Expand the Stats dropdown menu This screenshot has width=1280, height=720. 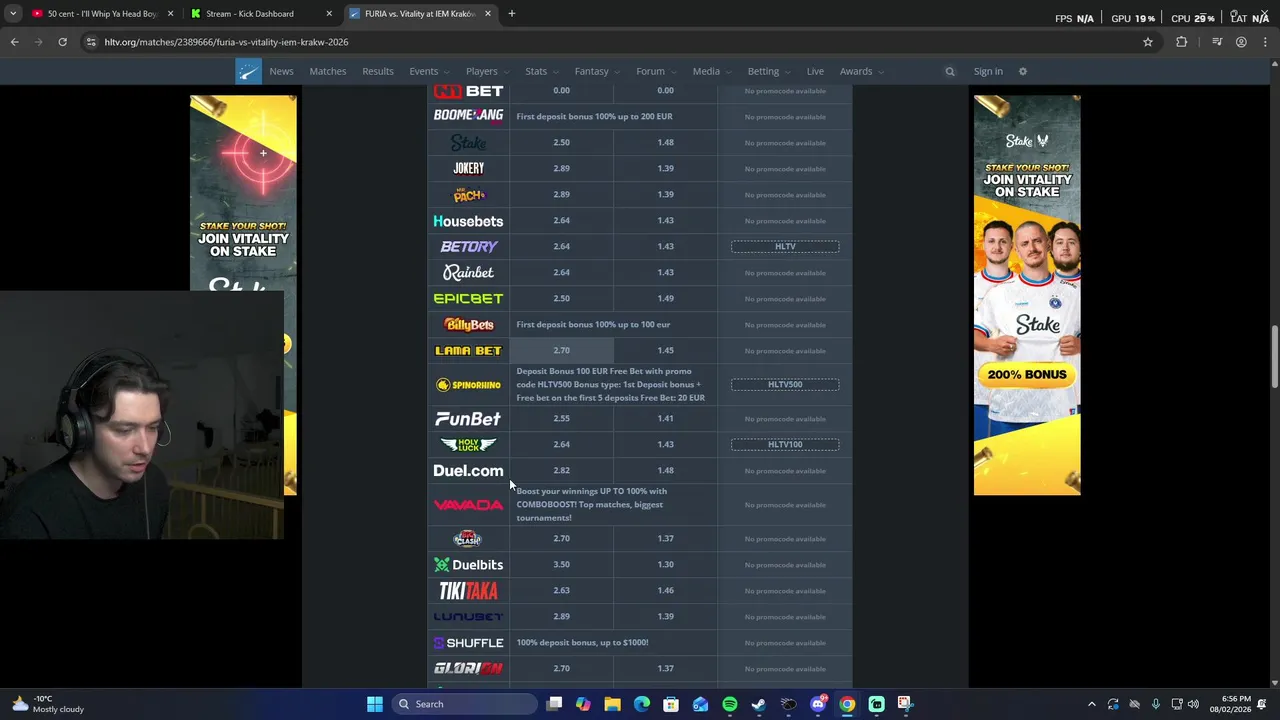[542, 71]
